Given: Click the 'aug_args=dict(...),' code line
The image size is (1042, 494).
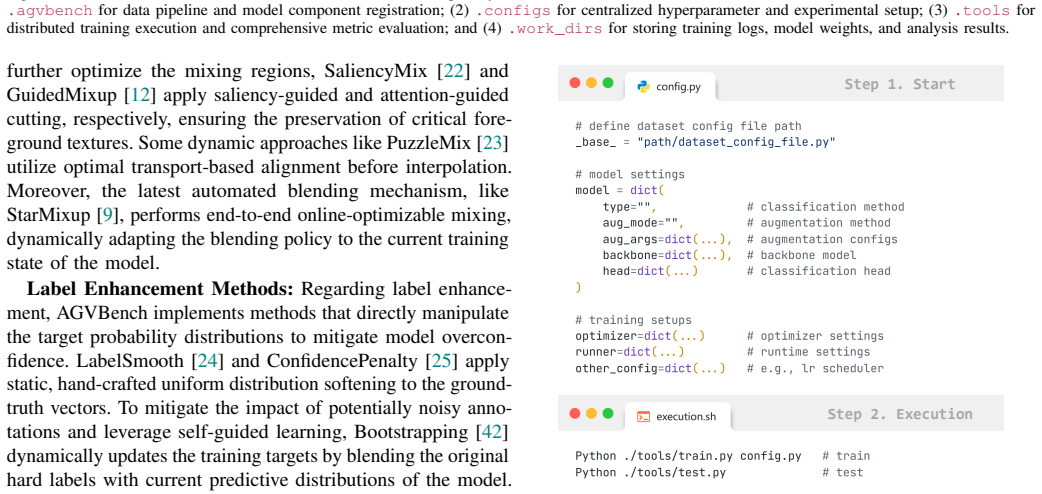Looking at the screenshot, I should tap(667, 239).
